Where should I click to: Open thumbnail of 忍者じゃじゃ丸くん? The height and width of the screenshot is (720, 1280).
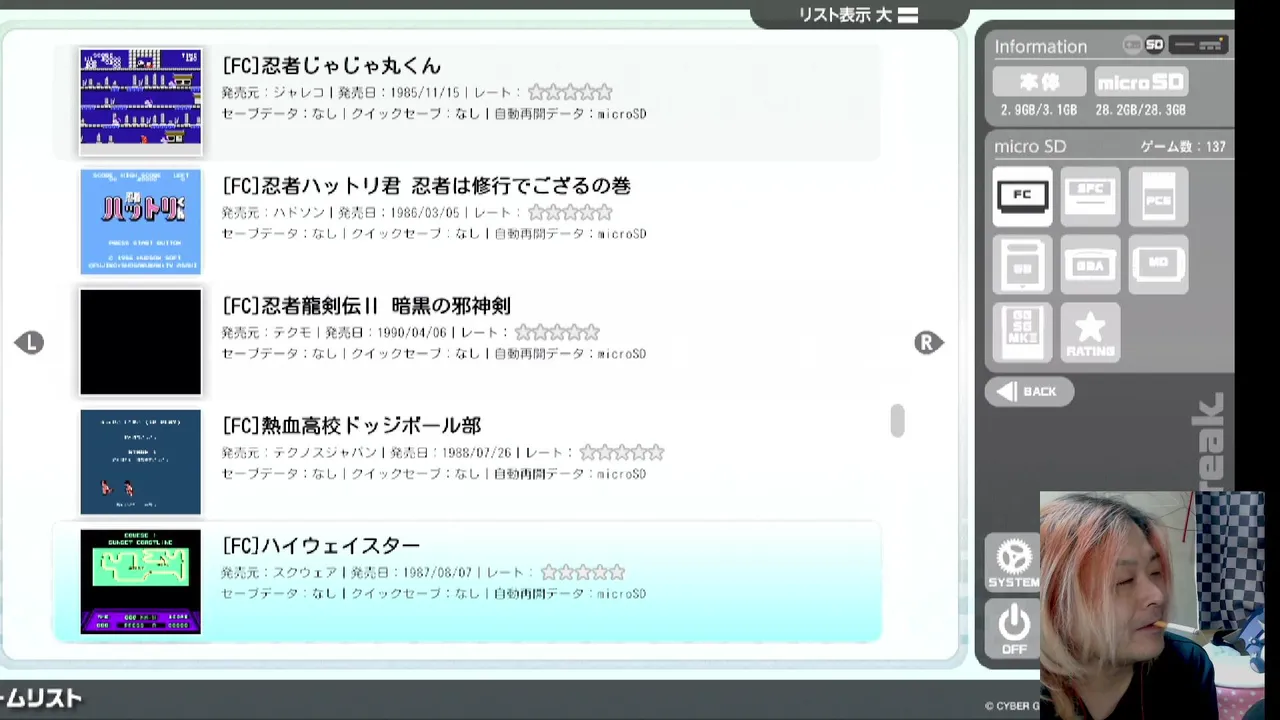141,101
